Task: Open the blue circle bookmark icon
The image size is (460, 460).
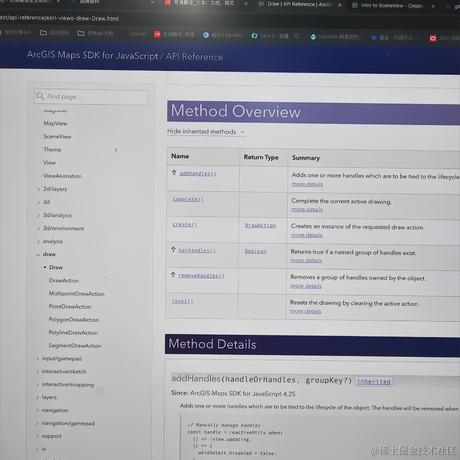Action: pos(206,35)
